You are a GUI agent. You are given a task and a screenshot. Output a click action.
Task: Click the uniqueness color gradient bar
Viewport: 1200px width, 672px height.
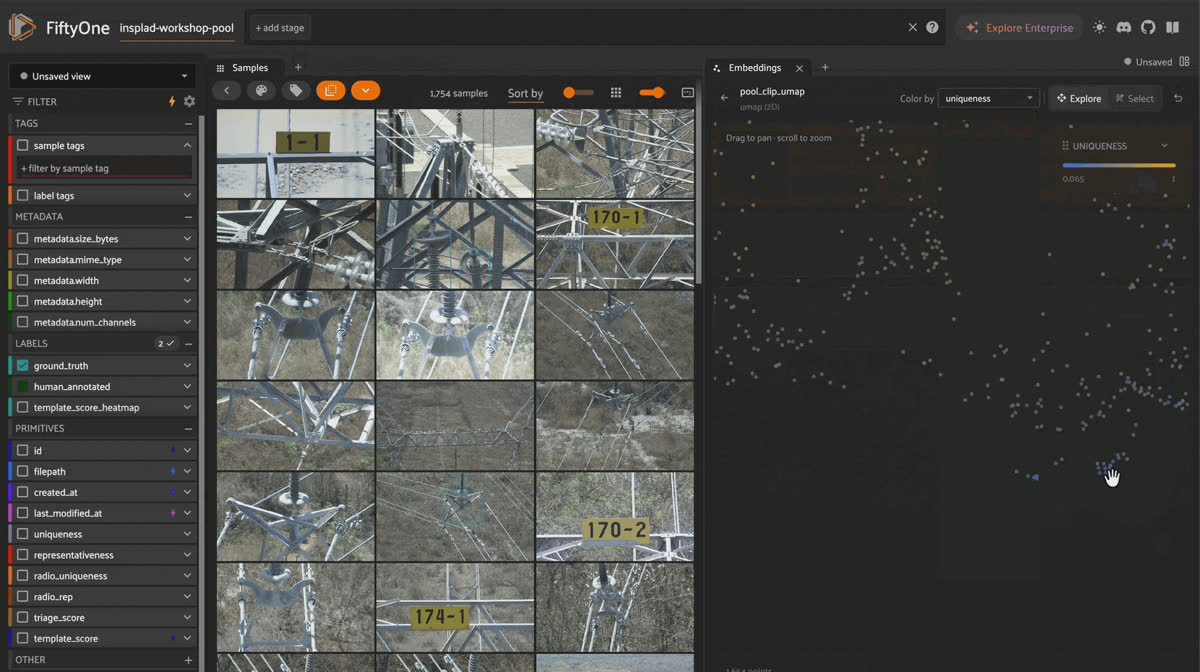[x=1119, y=165]
